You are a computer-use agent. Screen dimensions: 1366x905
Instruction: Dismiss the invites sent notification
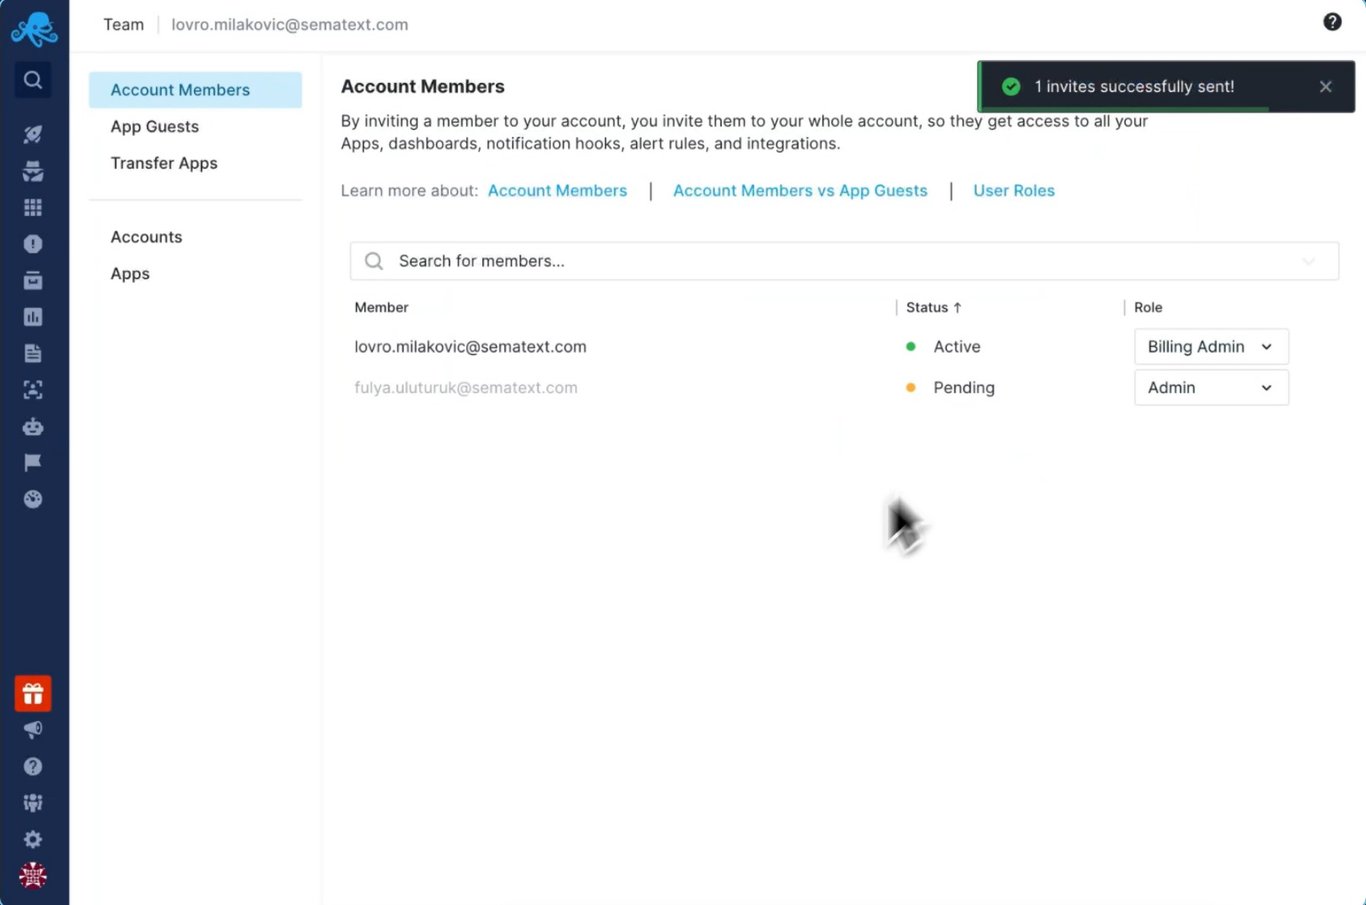coord(1326,87)
